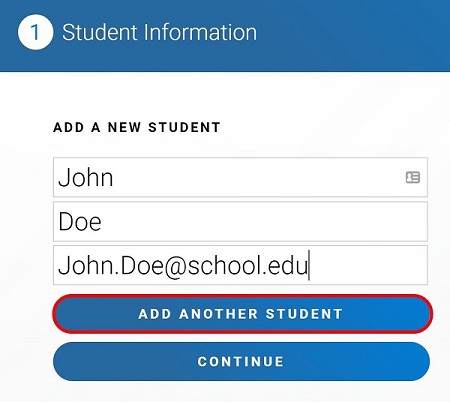Click the Student Information heading text
This screenshot has height=402, width=450.
coord(159,32)
